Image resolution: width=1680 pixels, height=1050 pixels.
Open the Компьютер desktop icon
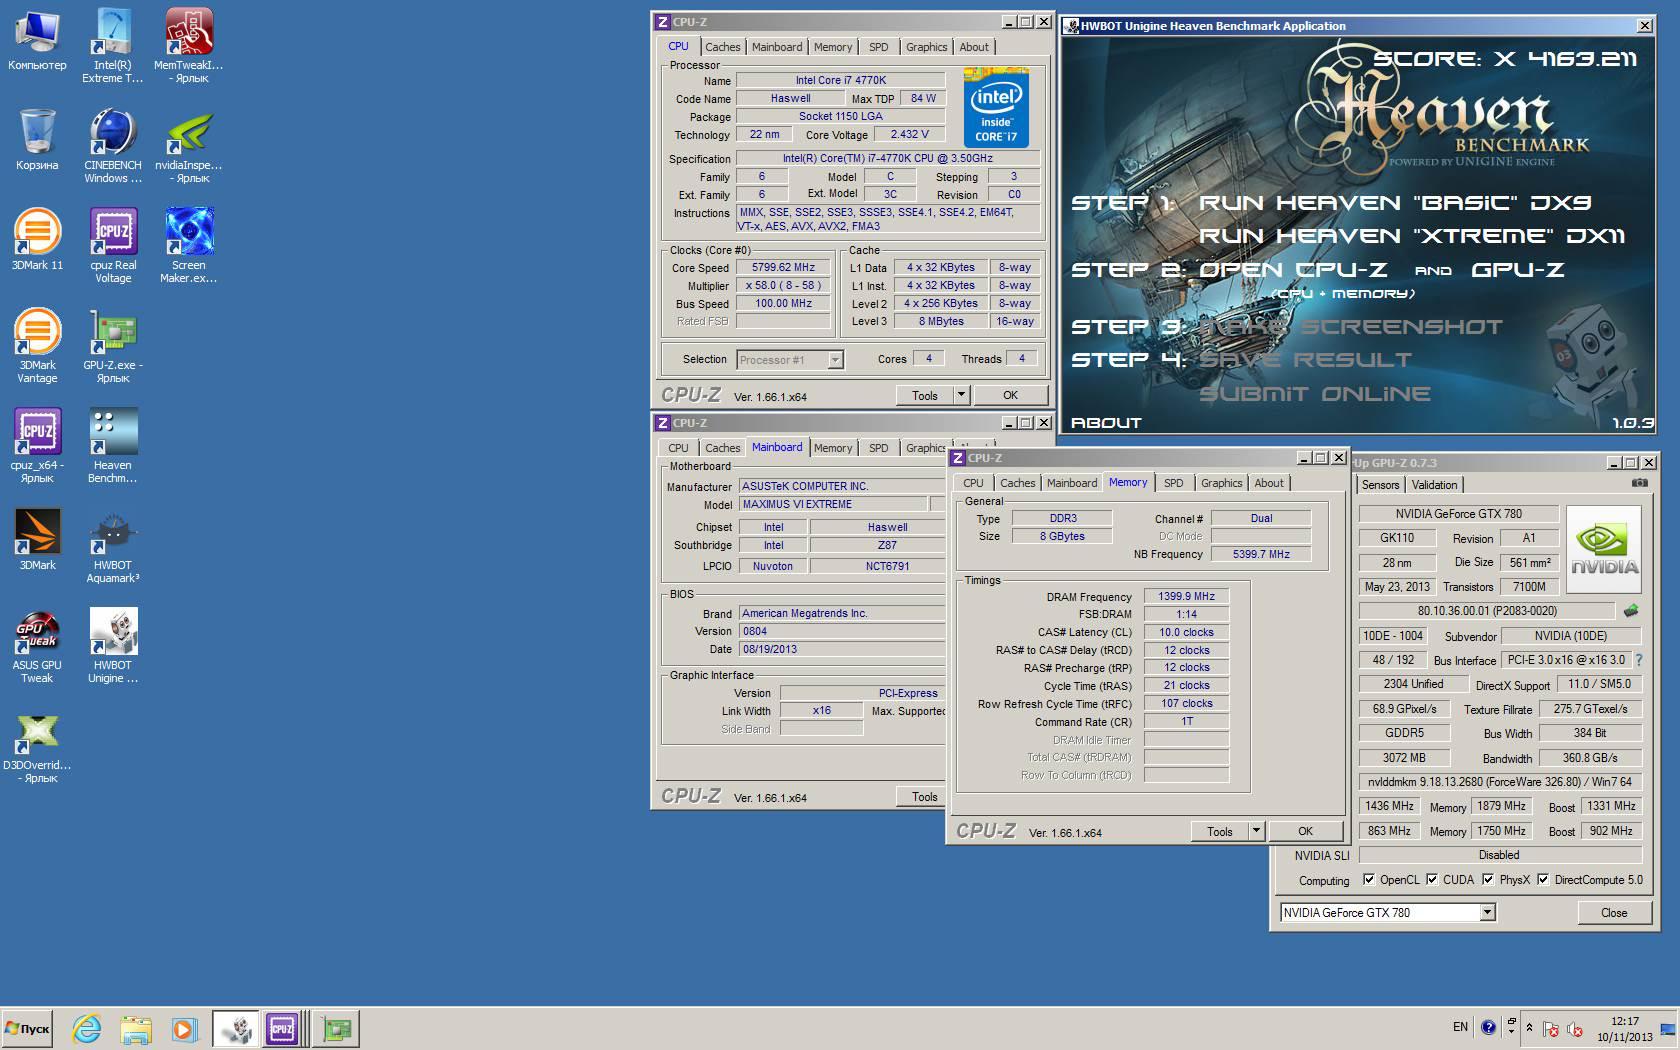pos(37,40)
